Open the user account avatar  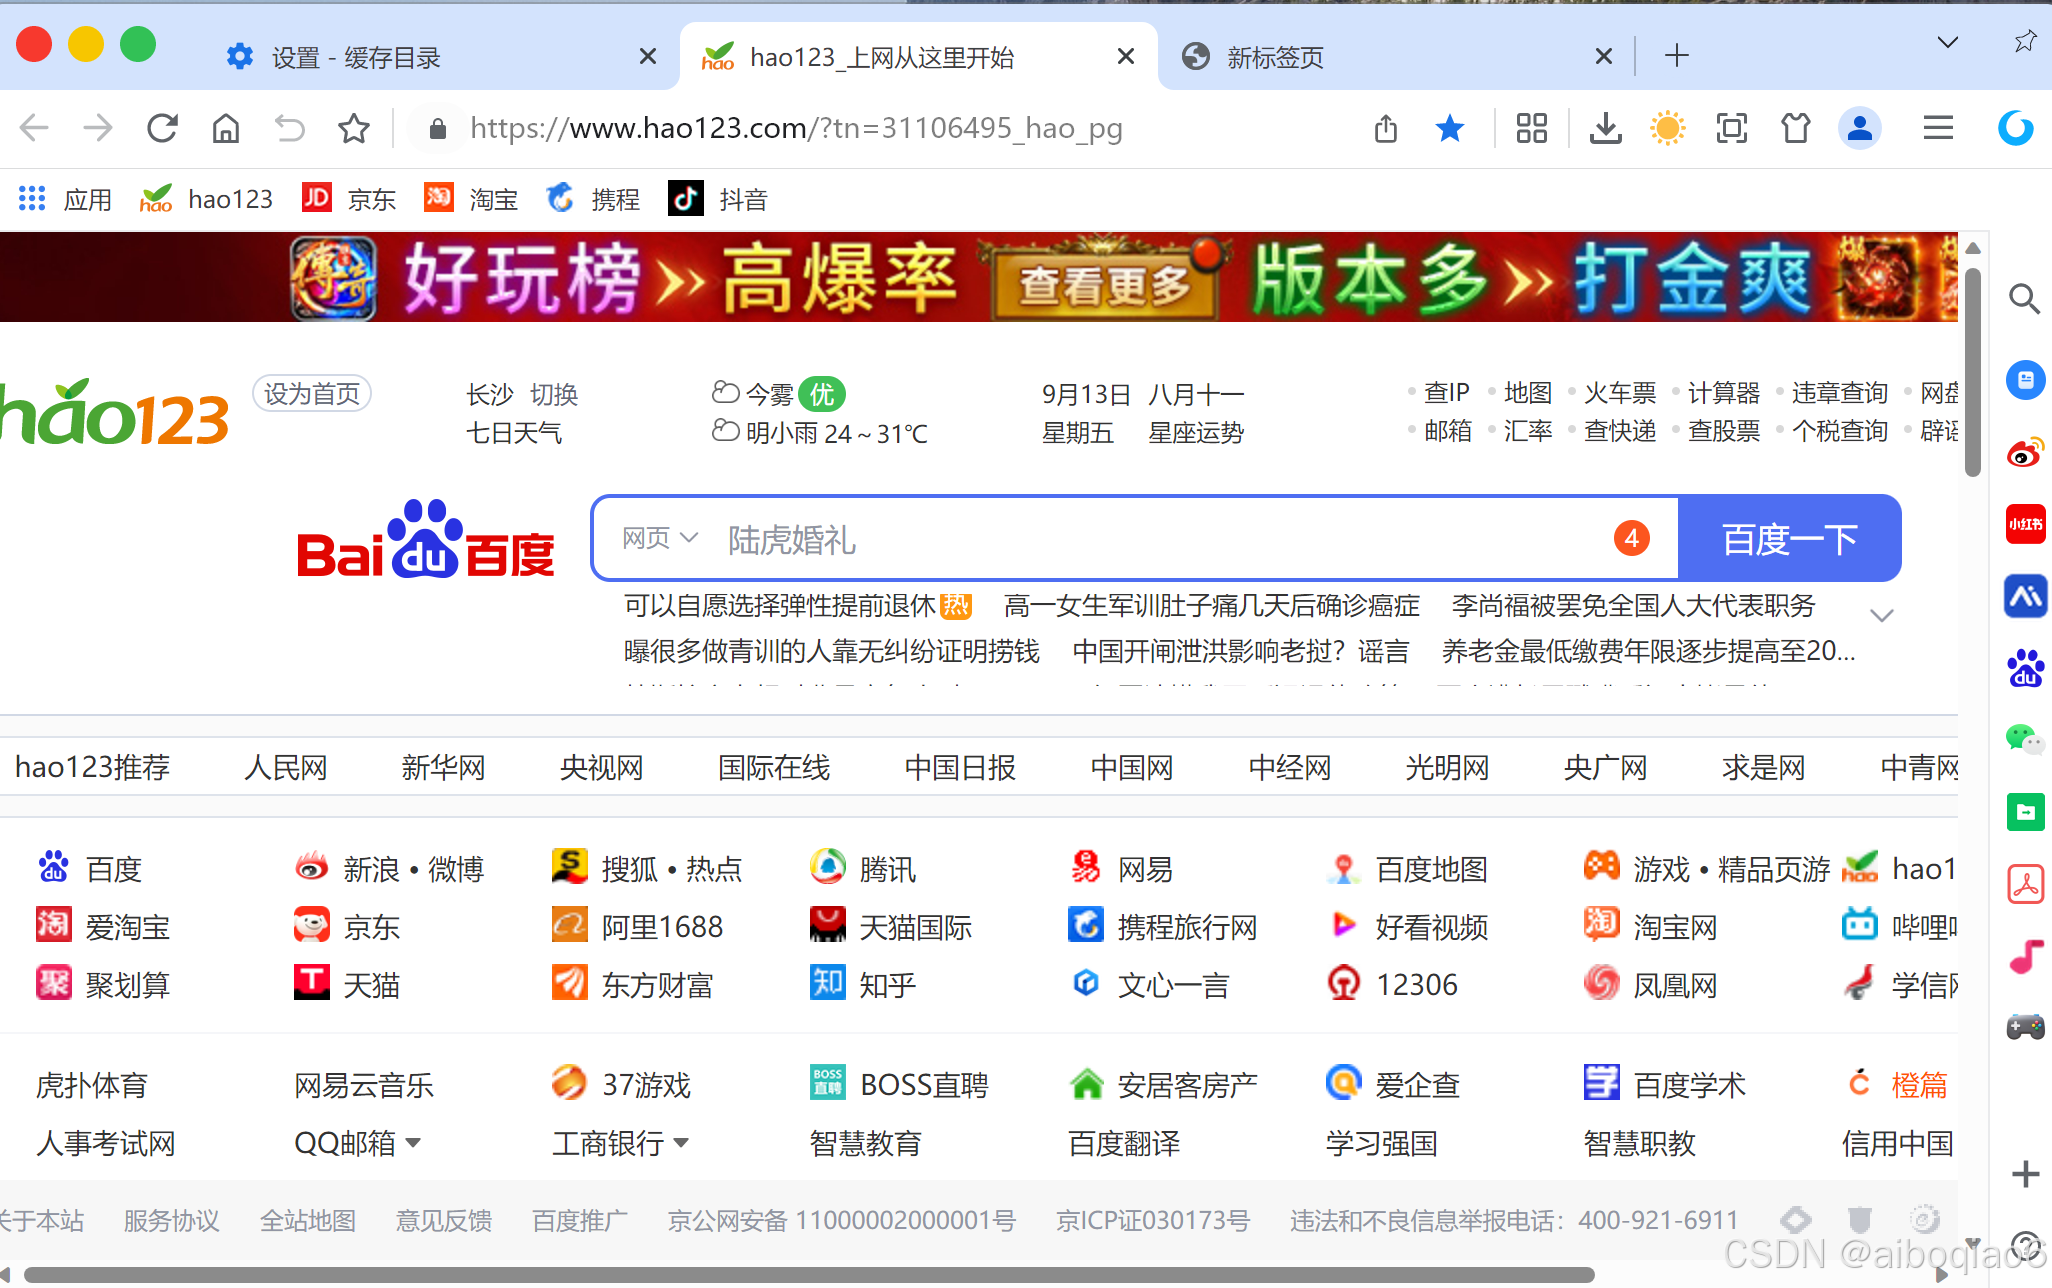coord(1860,128)
